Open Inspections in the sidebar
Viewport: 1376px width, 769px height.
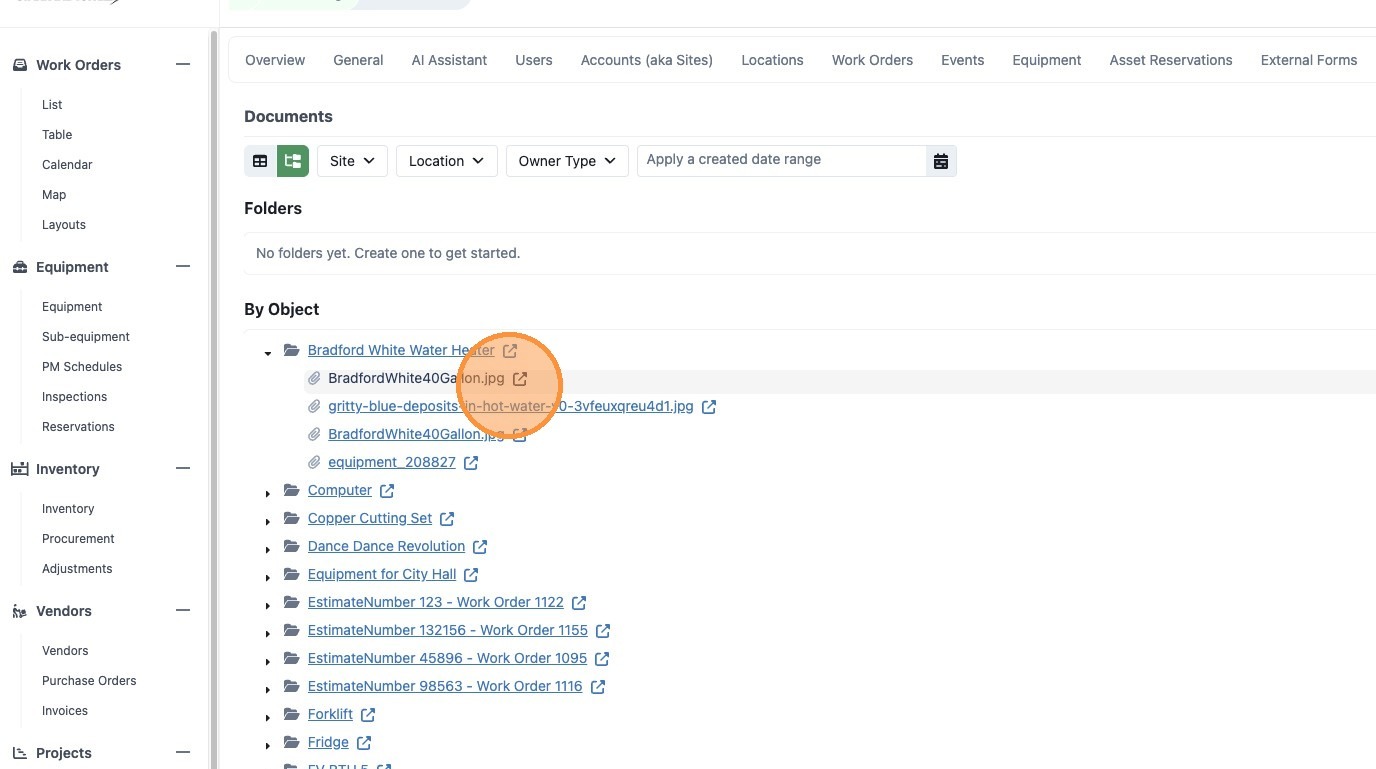(x=74, y=397)
